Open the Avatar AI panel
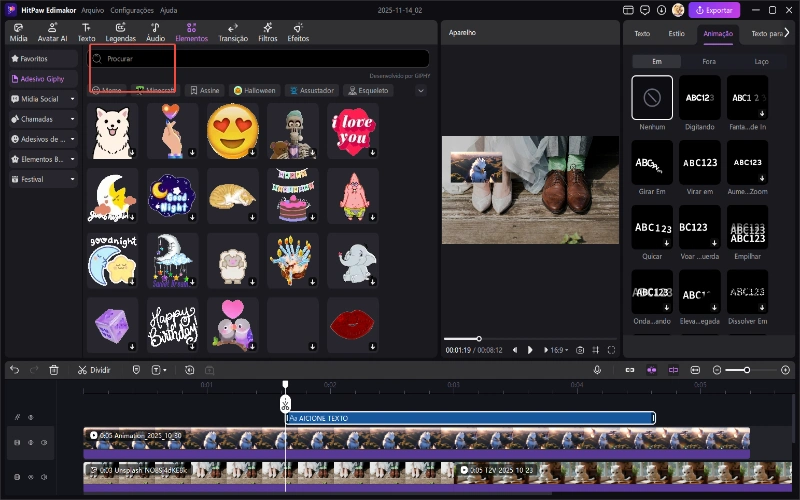800x500 pixels. (x=49, y=31)
